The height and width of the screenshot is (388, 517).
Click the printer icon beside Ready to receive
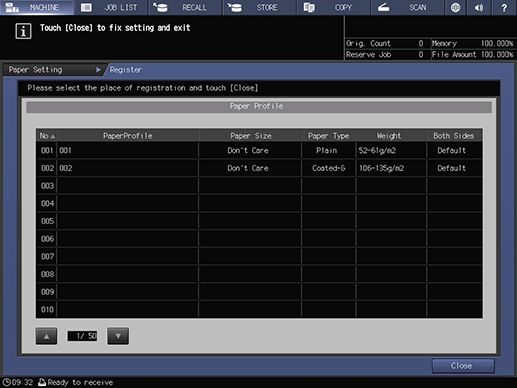point(42,382)
